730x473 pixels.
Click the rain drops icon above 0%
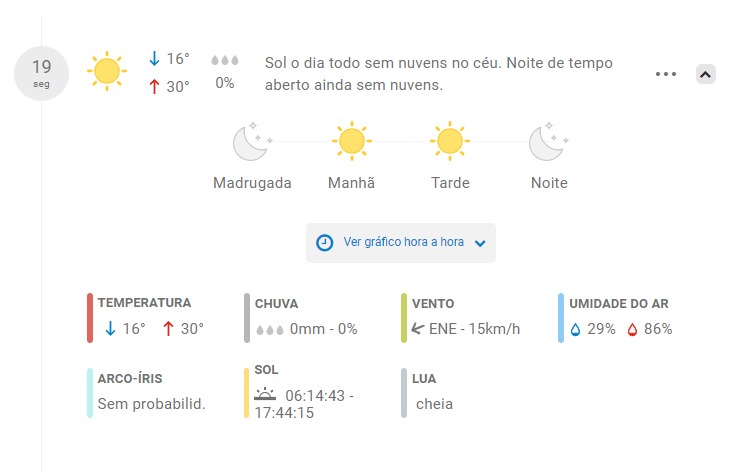225,60
